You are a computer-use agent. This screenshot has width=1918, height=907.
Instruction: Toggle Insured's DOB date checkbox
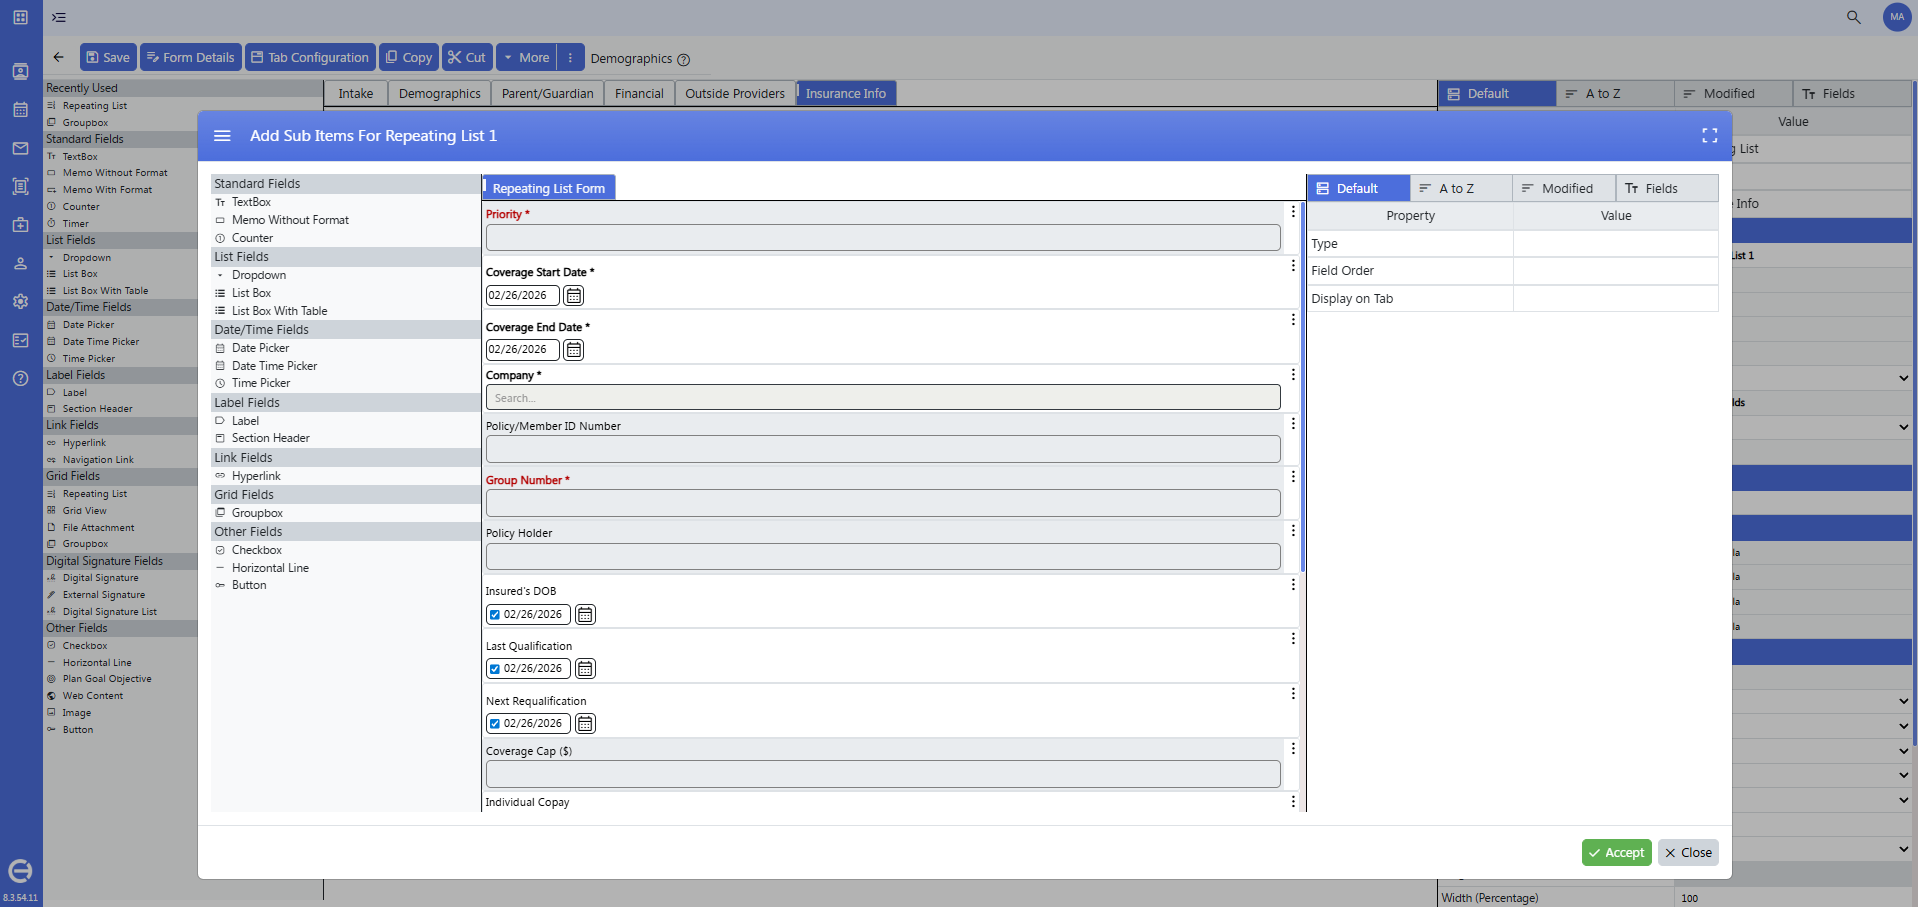click(x=495, y=615)
